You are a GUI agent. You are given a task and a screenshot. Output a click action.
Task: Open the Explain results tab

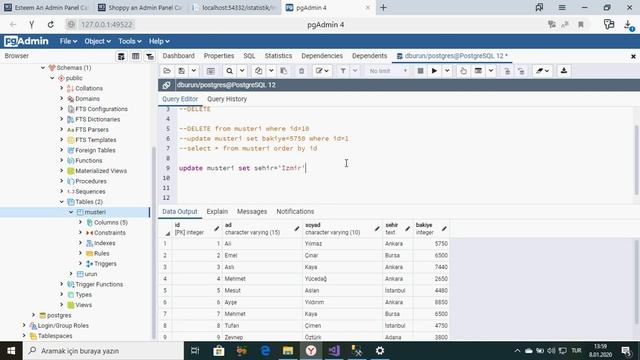pyautogui.click(x=217, y=211)
